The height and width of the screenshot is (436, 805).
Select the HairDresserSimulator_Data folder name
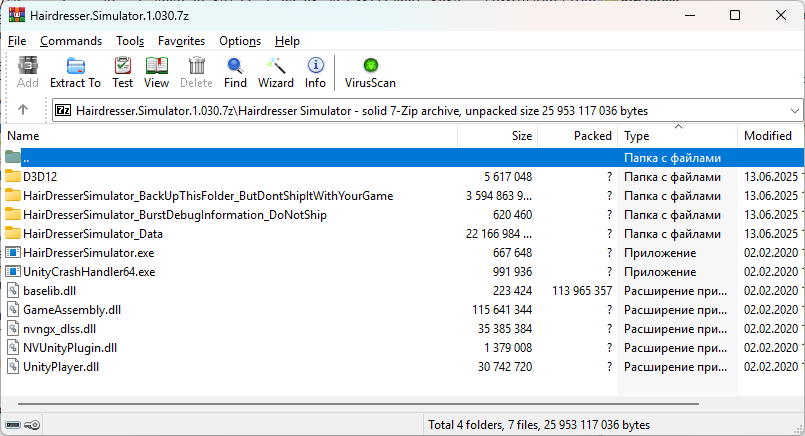93,234
